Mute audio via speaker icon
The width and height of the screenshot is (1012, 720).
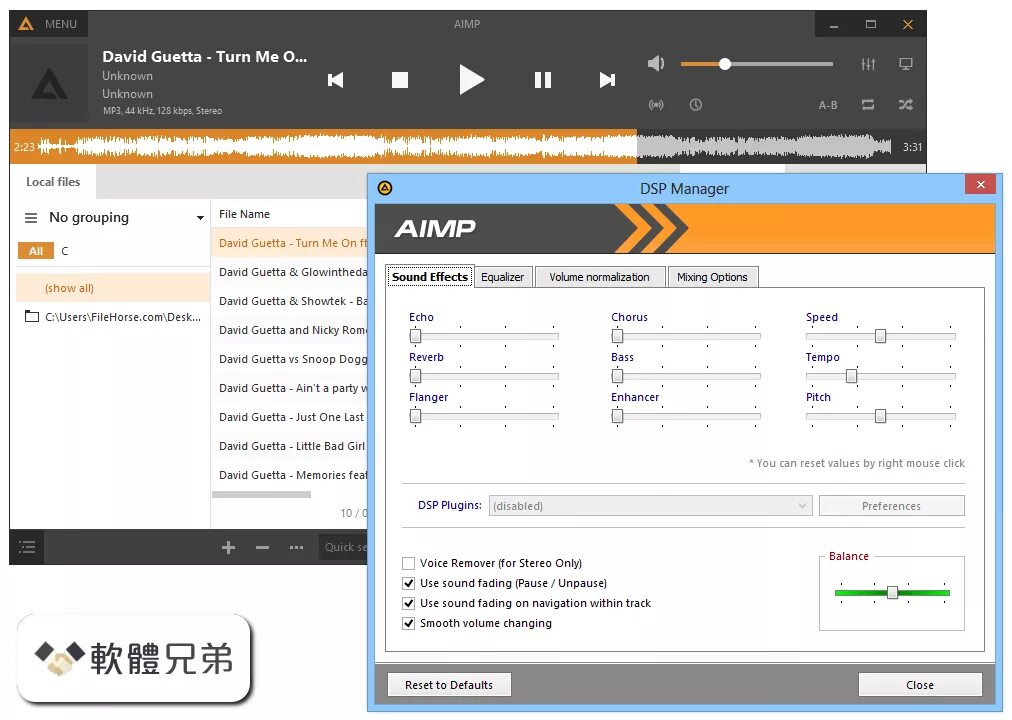click(656, 63)
